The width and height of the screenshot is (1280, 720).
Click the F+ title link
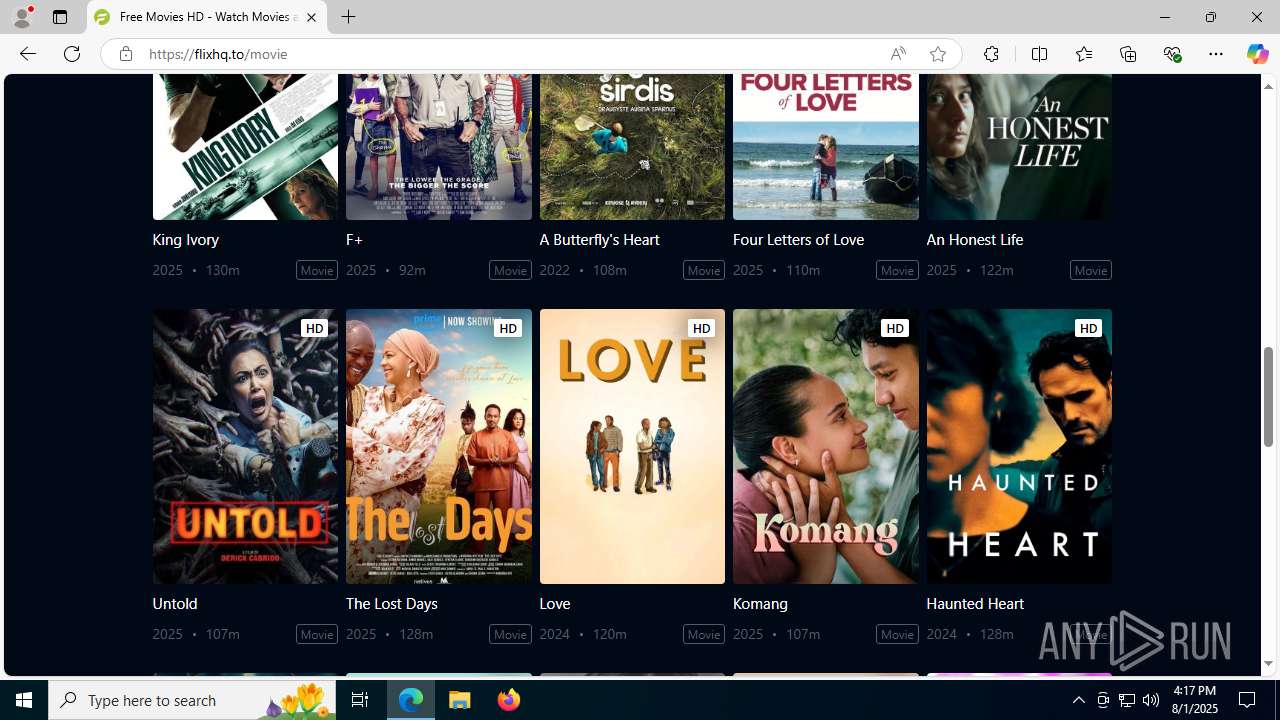click(x=354, y=239)
